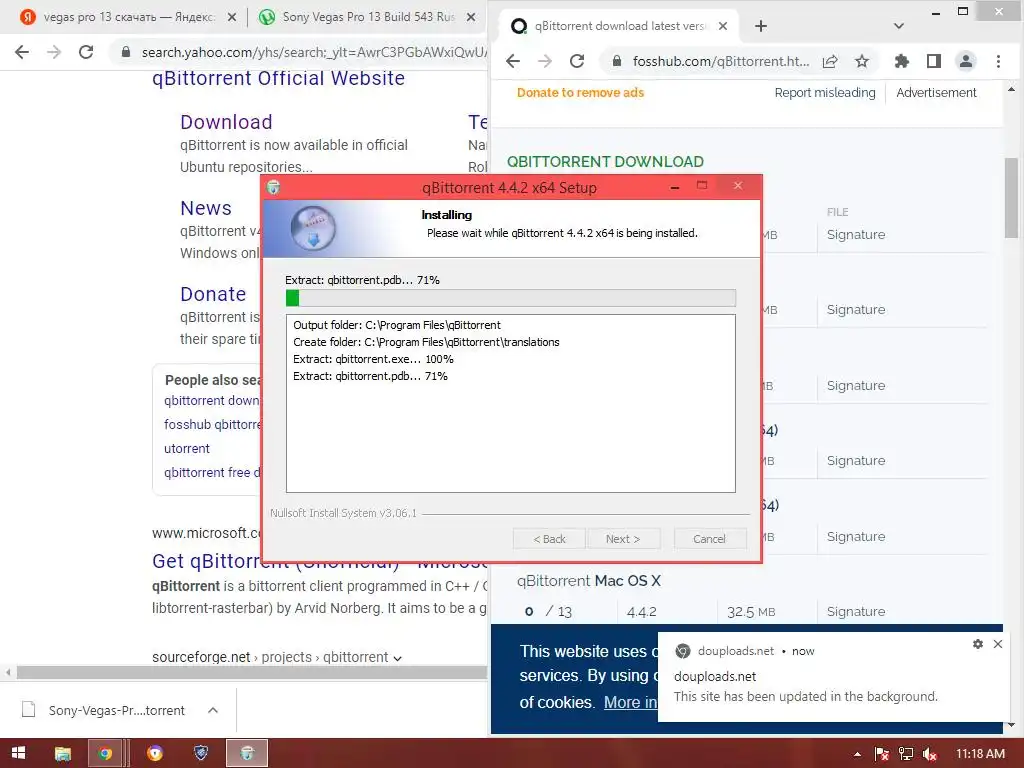
Task: Open Signature link for Mac OS X 4.4.2
Action: click(856, 612)
